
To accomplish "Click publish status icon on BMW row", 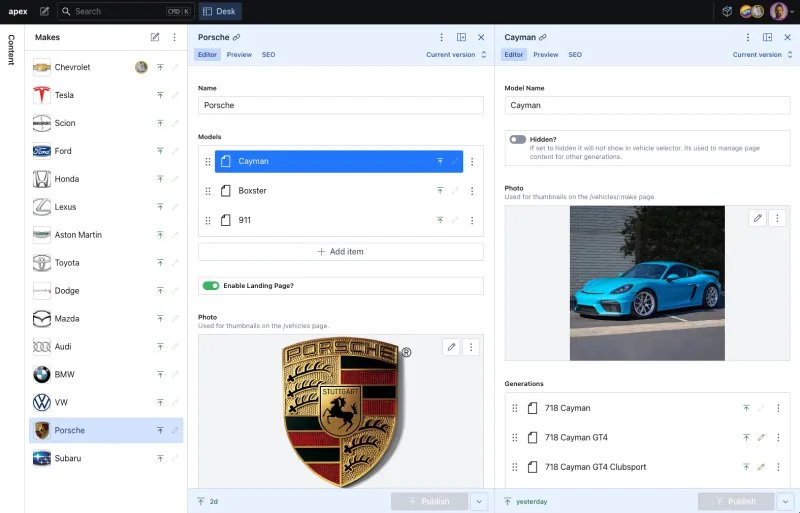I will coord(160,375).
